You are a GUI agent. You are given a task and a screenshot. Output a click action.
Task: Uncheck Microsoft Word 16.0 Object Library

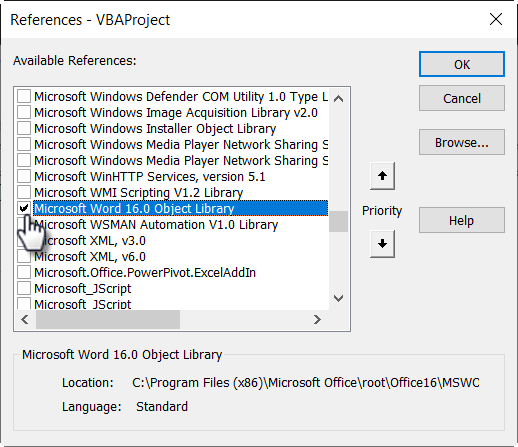[x=24, y=209]
